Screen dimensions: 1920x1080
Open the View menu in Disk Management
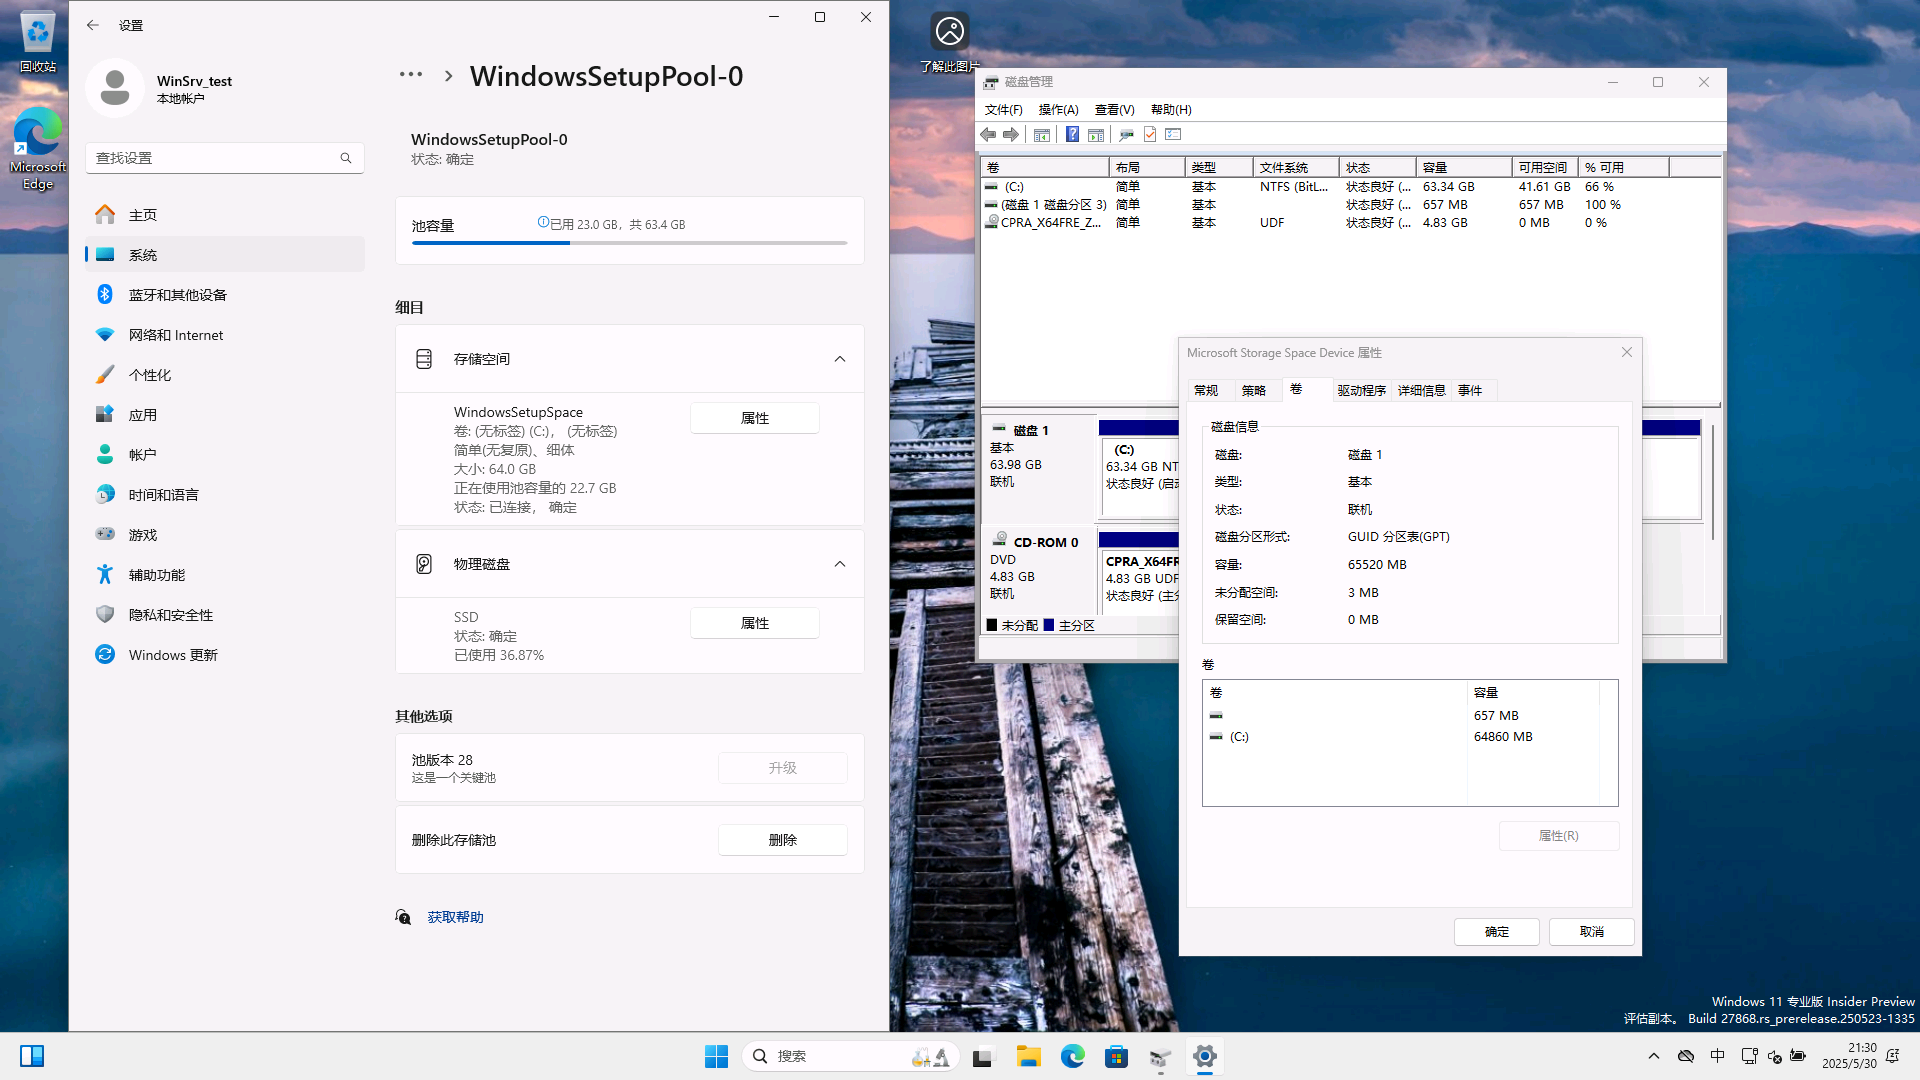[1114, 110]
